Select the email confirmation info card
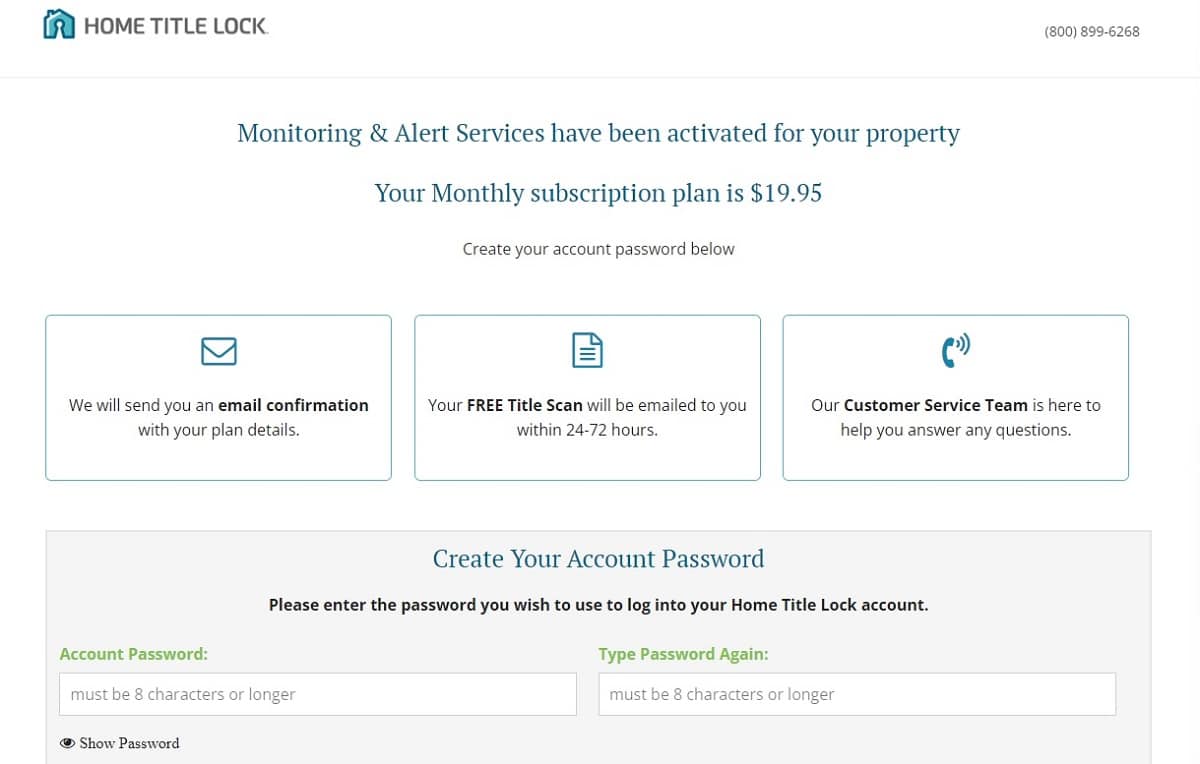1200x764 pixels. [218, 397]
